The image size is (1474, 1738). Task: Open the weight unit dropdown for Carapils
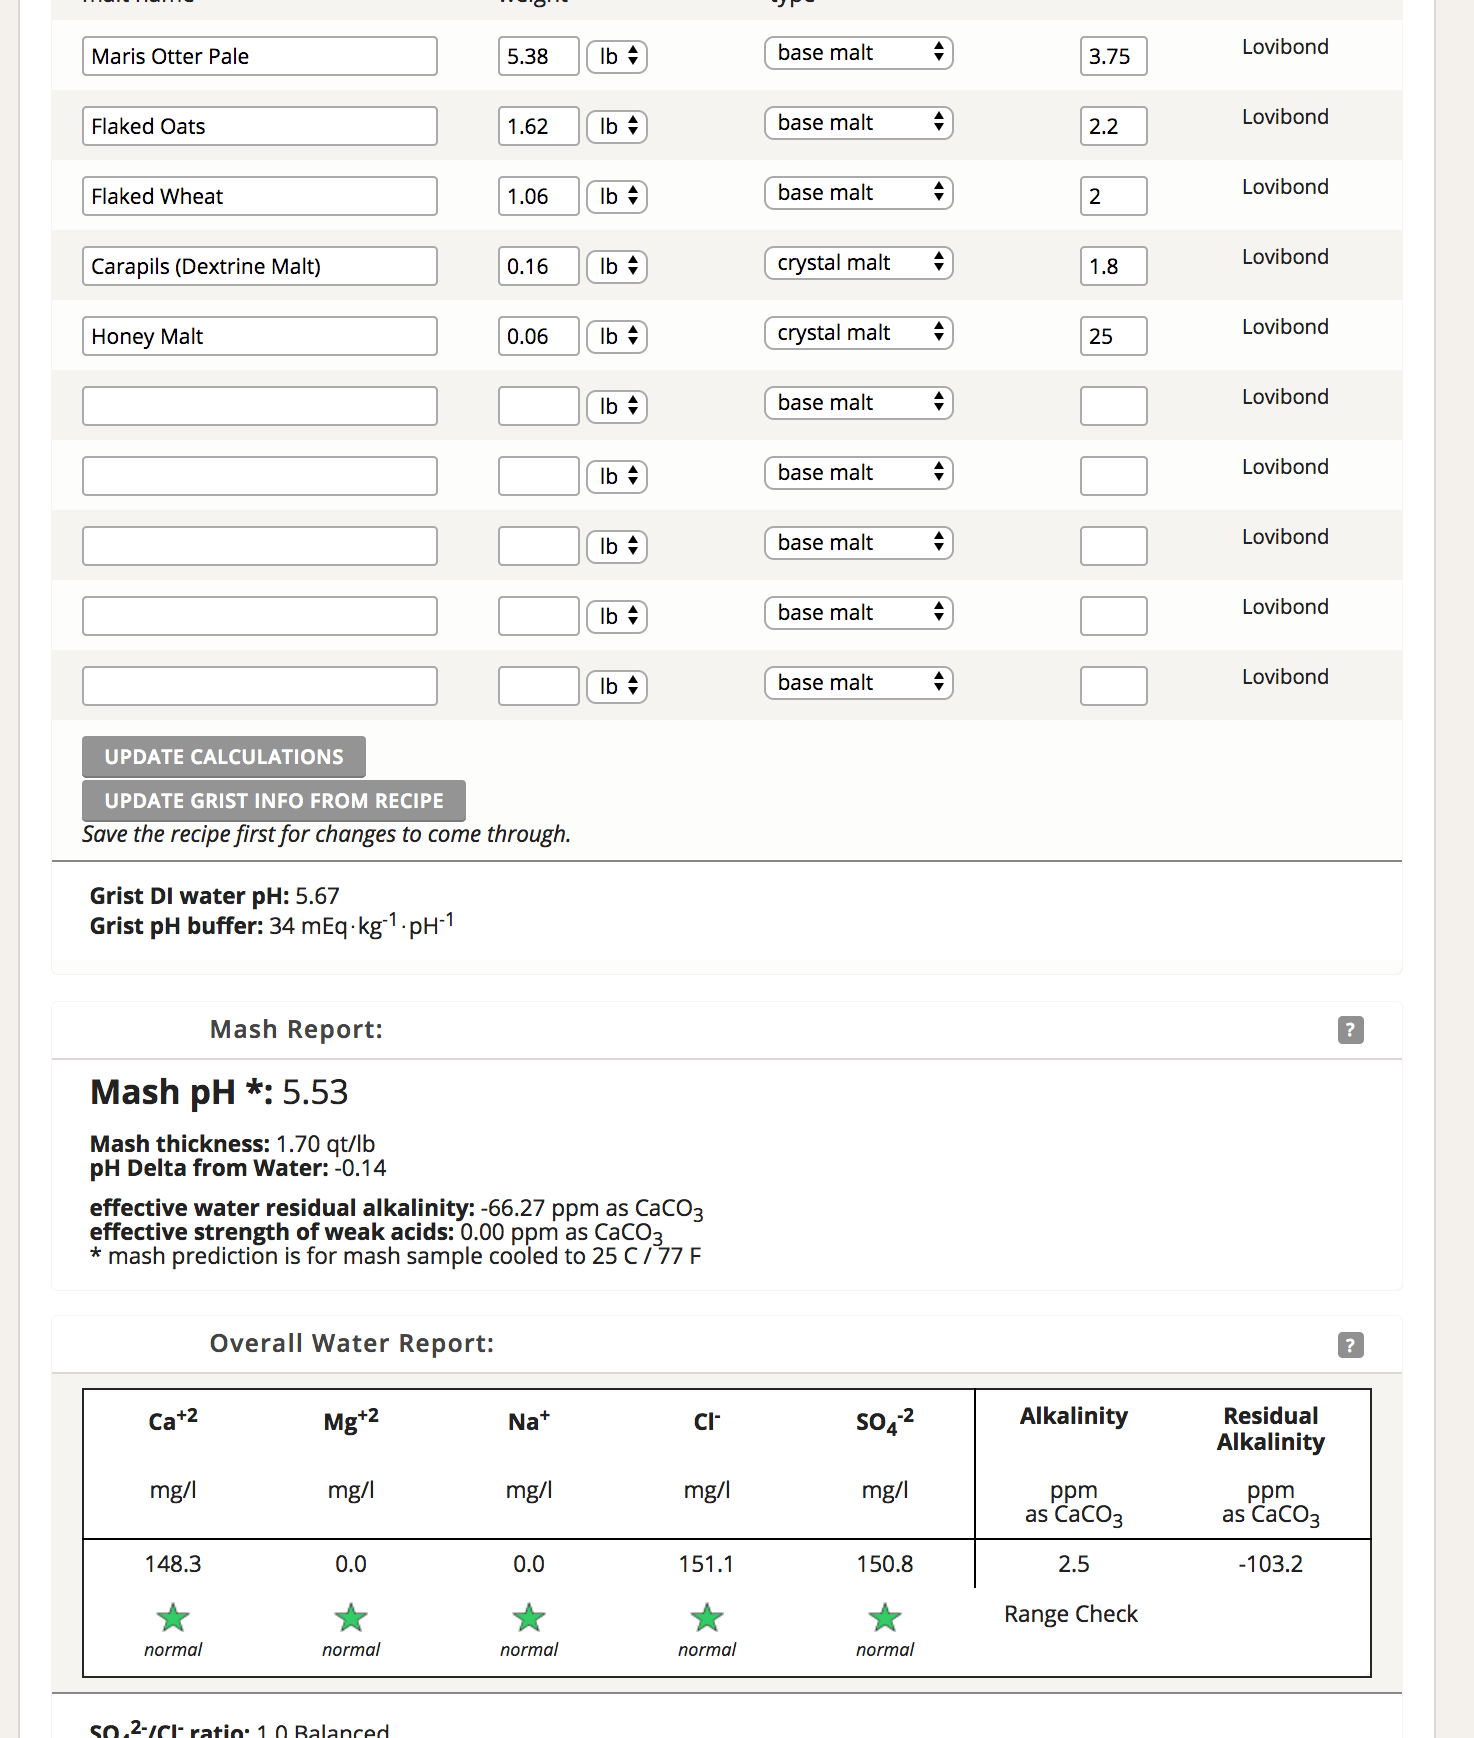[617, 266]
